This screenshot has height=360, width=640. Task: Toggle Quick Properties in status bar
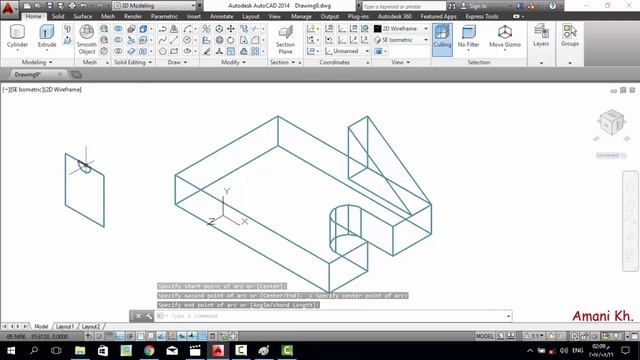pyautogui.click(x=213, y=336)
